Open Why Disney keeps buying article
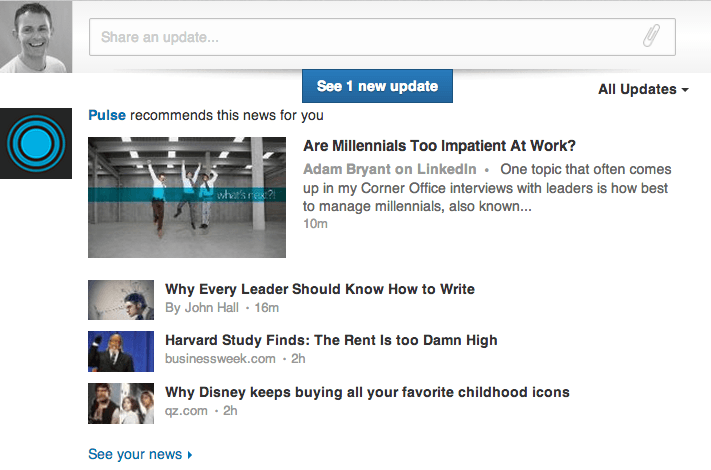Image resolution: width=711 pixels, height=470 pixels. (x=367, y=392)
